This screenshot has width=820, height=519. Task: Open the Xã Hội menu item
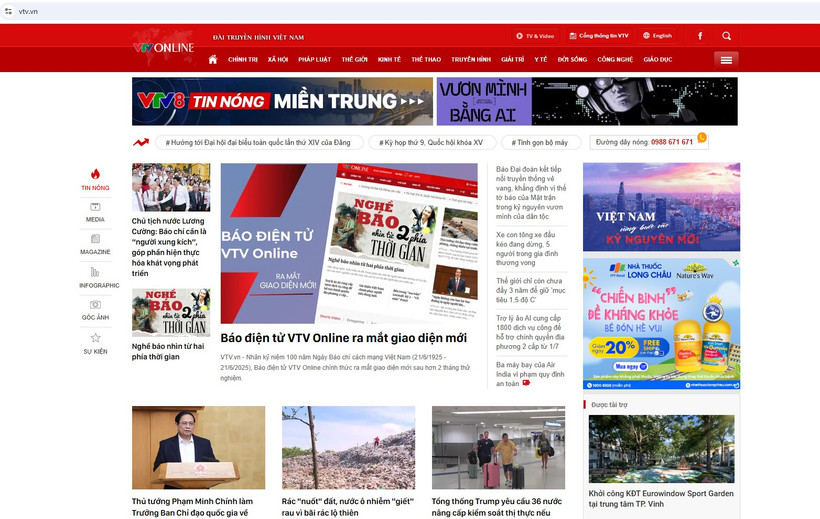click(x=278, y=60)
